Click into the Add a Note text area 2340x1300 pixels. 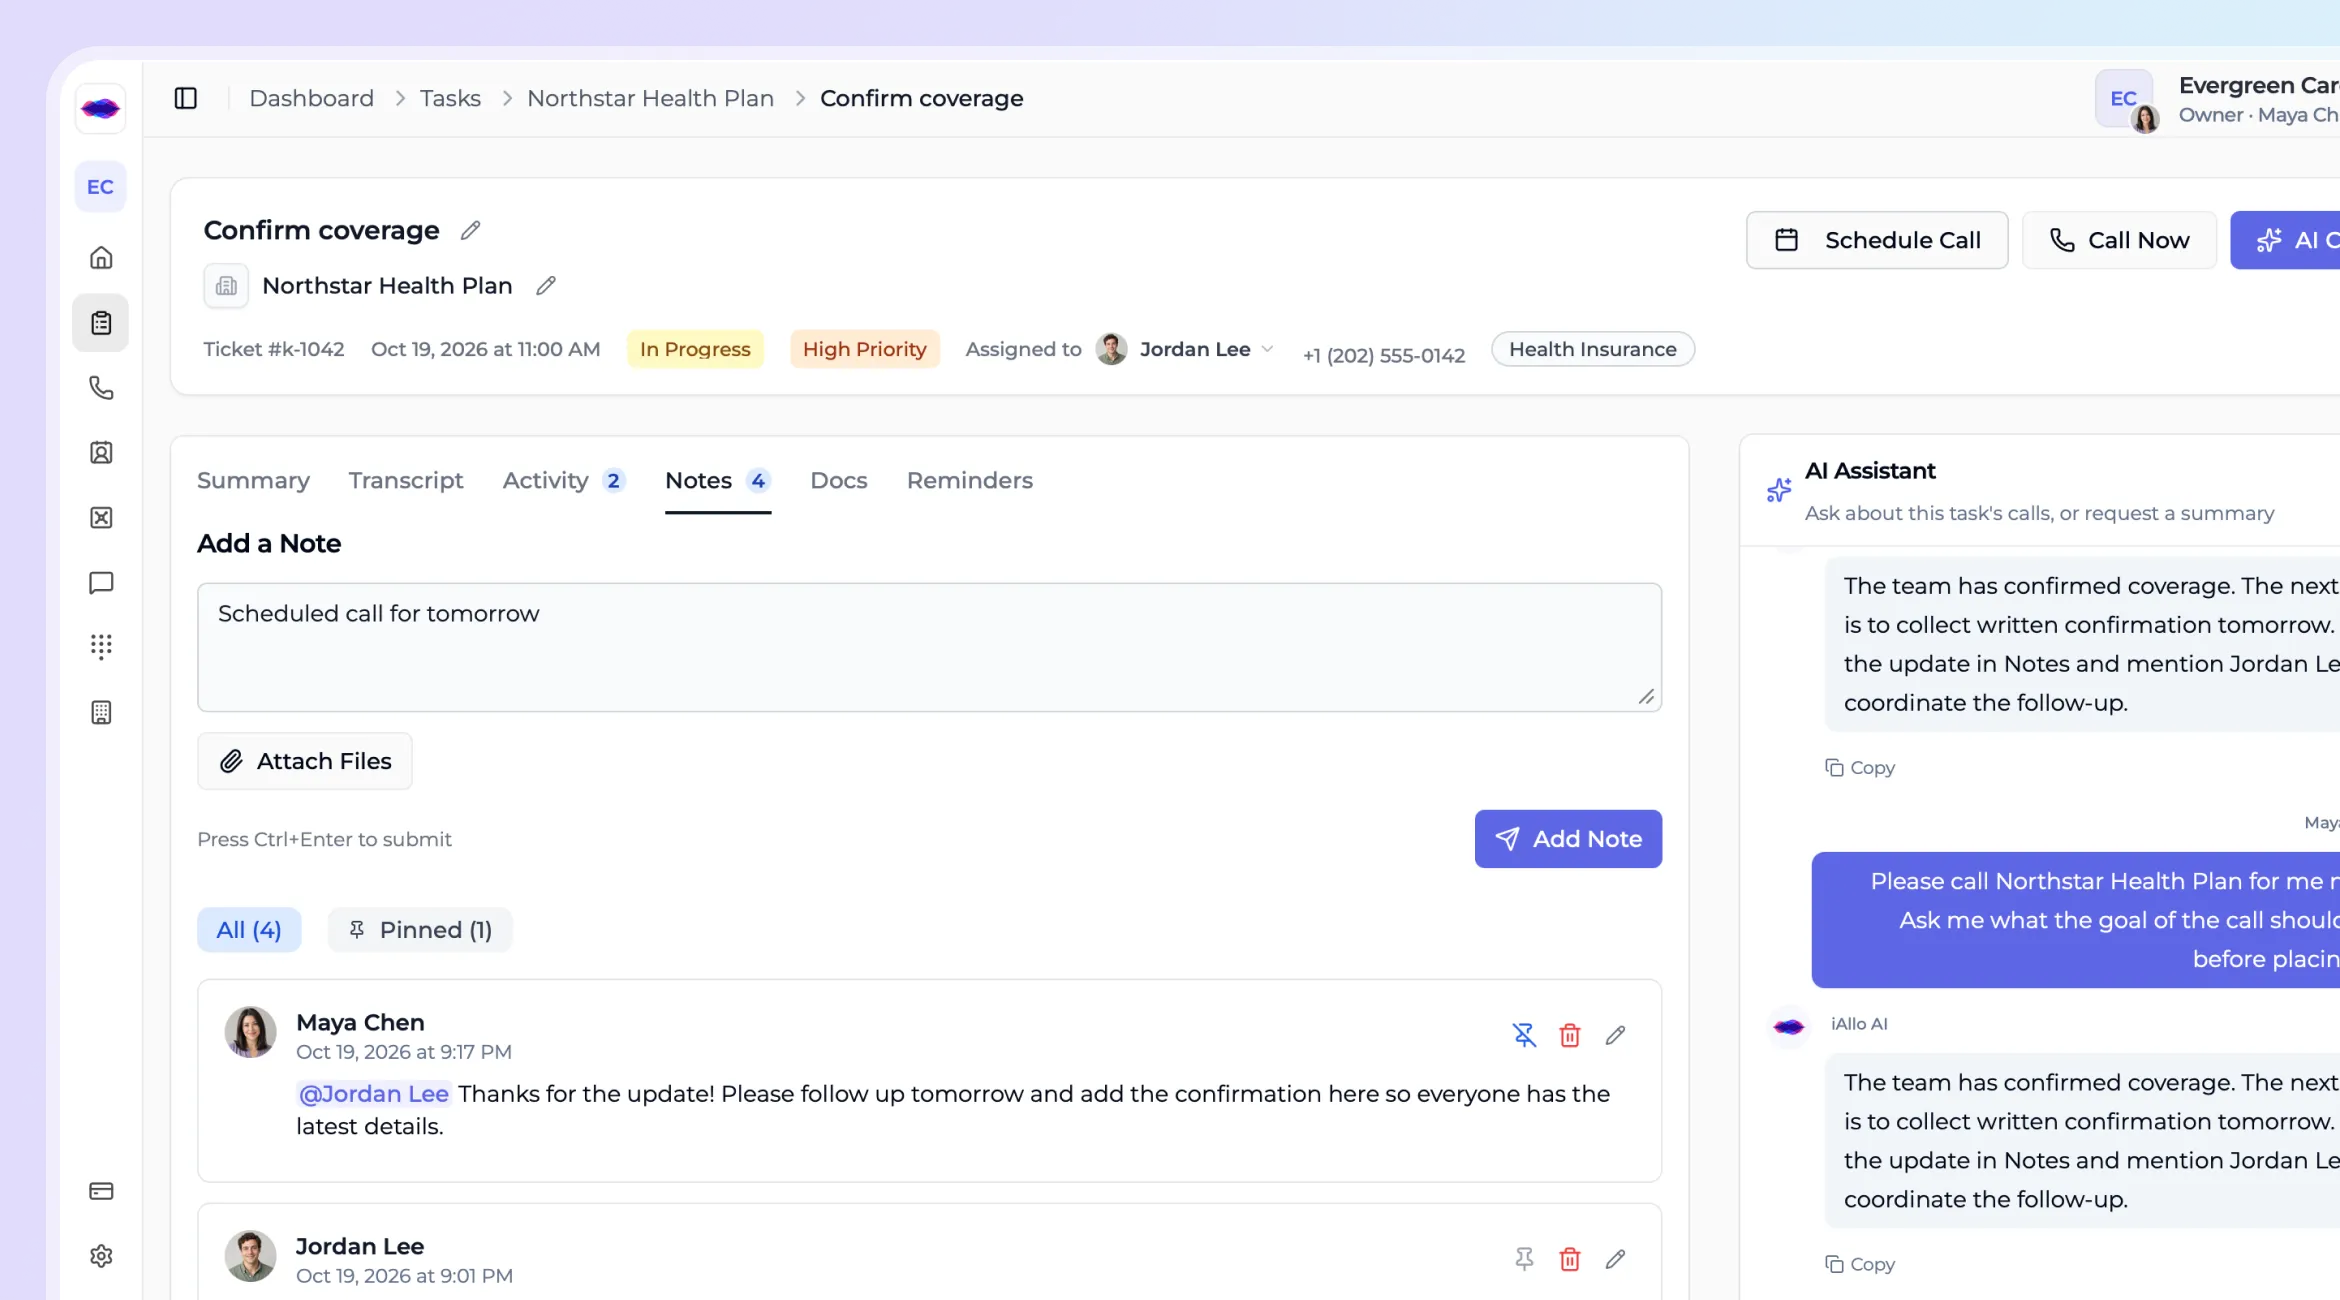[x=929, y=648]
